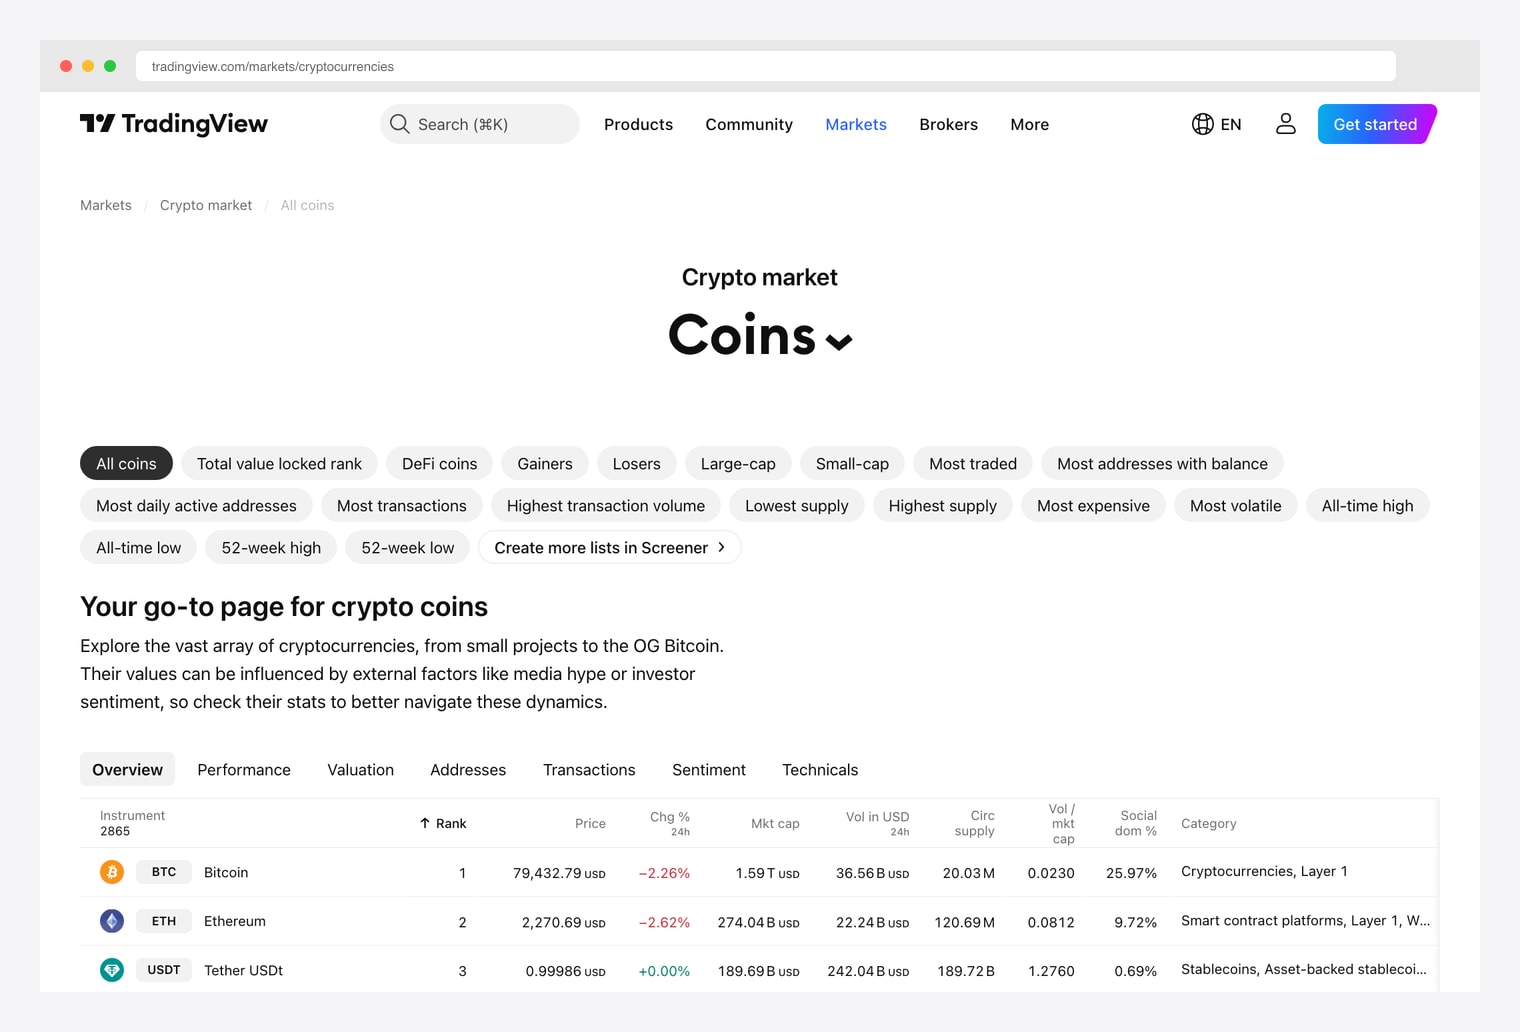The image size is (1520, 1032).
Task: Click the Ethereum coin icon
Action: click(112, 921)
